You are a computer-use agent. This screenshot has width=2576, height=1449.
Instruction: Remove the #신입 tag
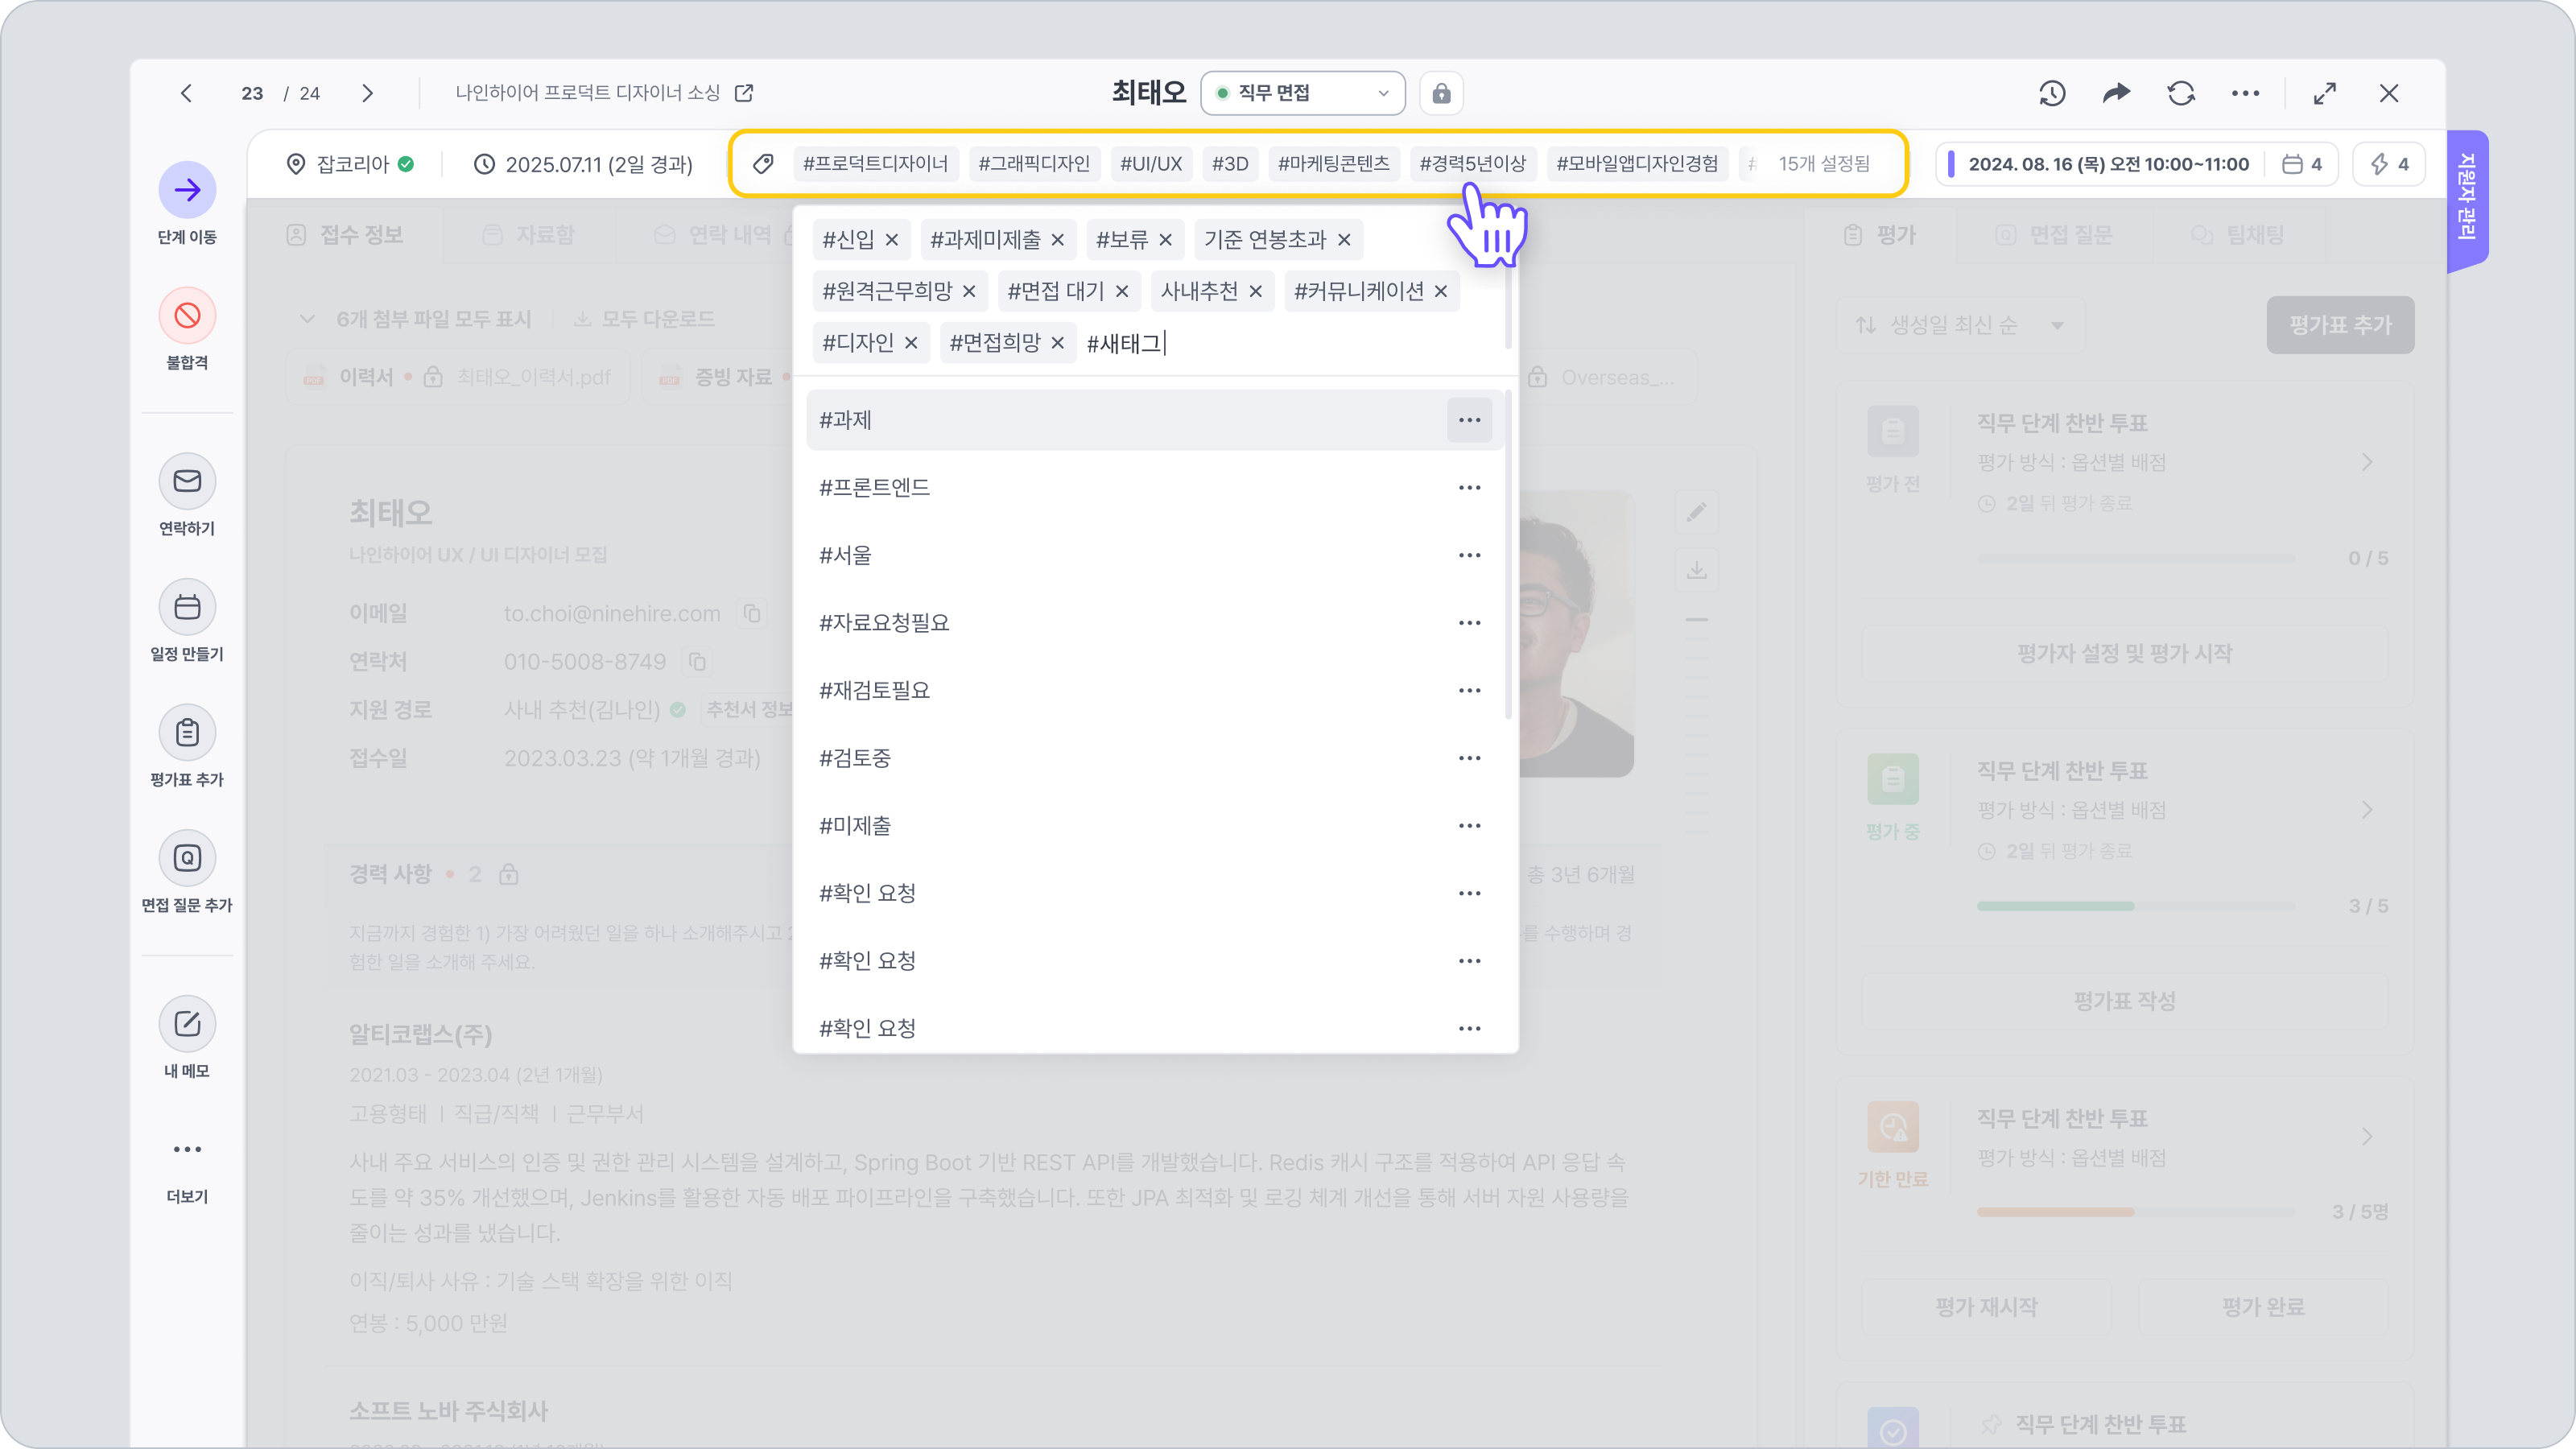(x=892, y=240)
